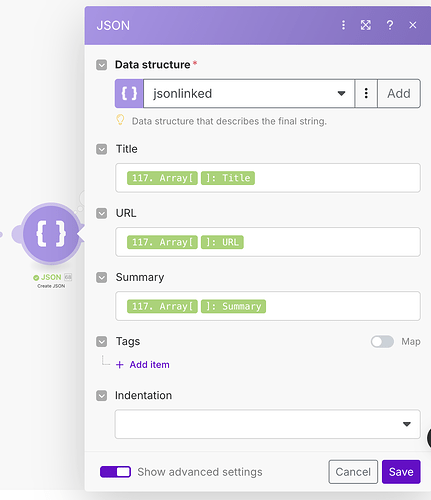Image resolution: width=431 pixels, height=500 pixels.
Task: Click the Add data structure button
Action: pyautogui.click(x=399, y=93)
